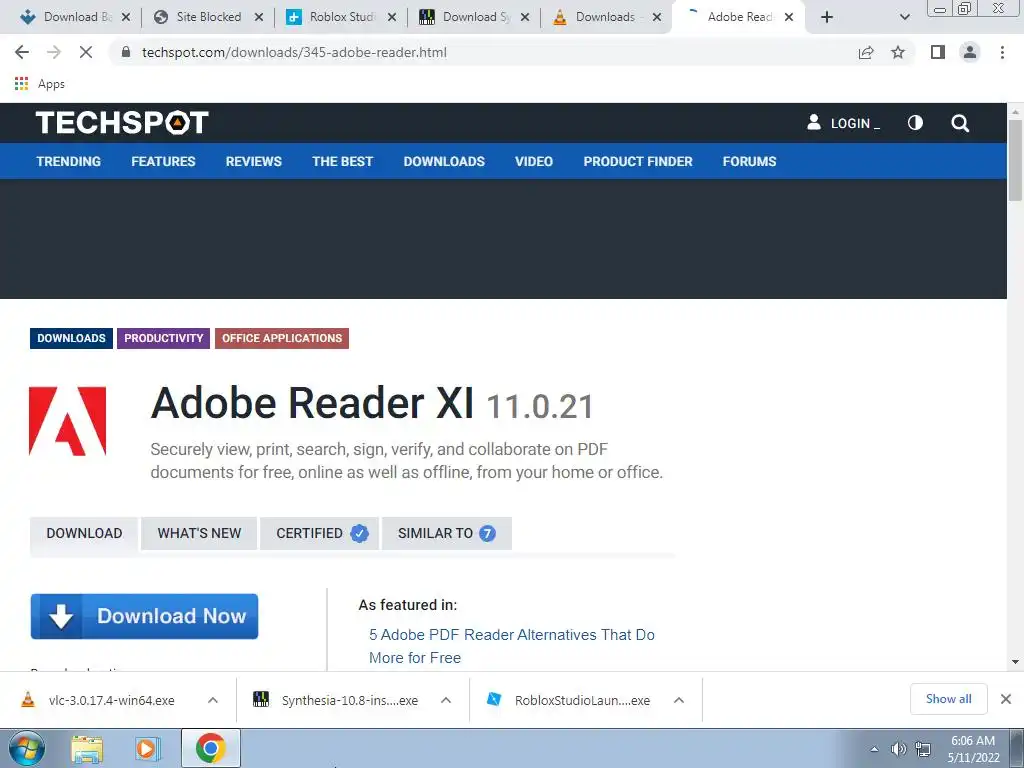Open the Apps bookmarks shortcut
Screen dimensions: 1024x768
pyautogui.click(x=39, y=84)
